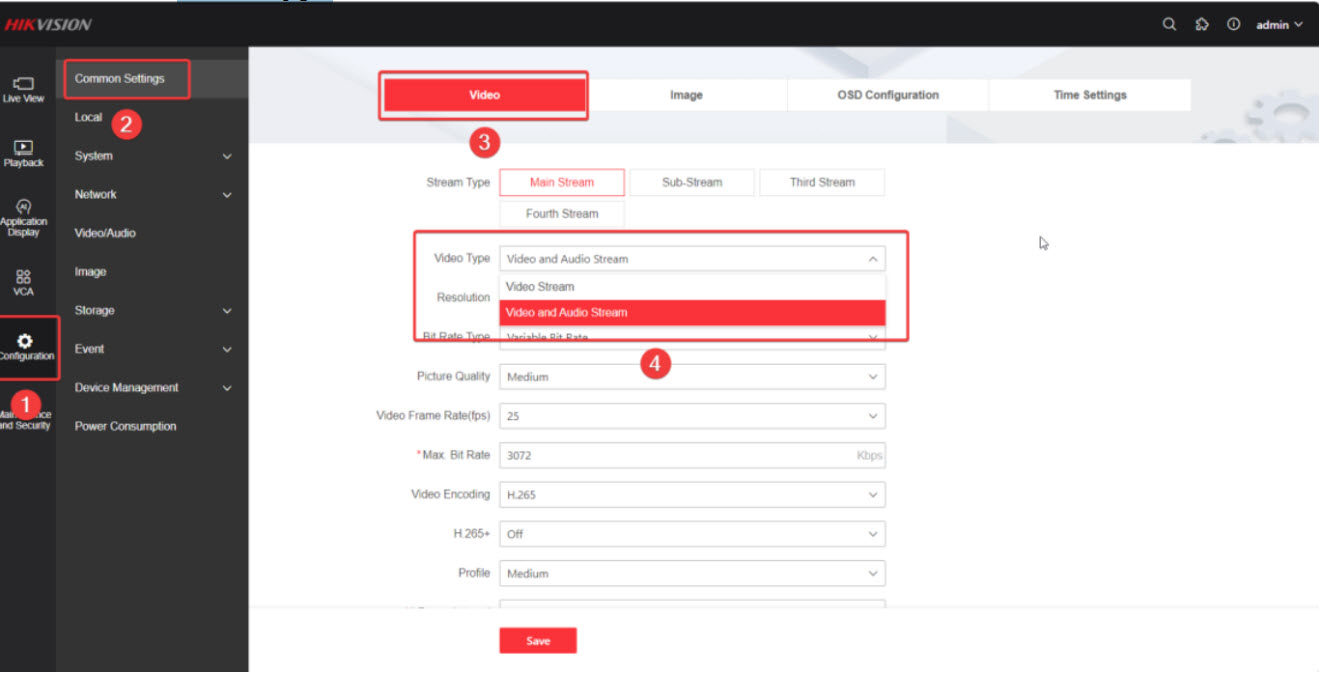Viewport: 1319px width, 679px height.
Task: Open the admin user menu
Action: [x=1279, y=25]
